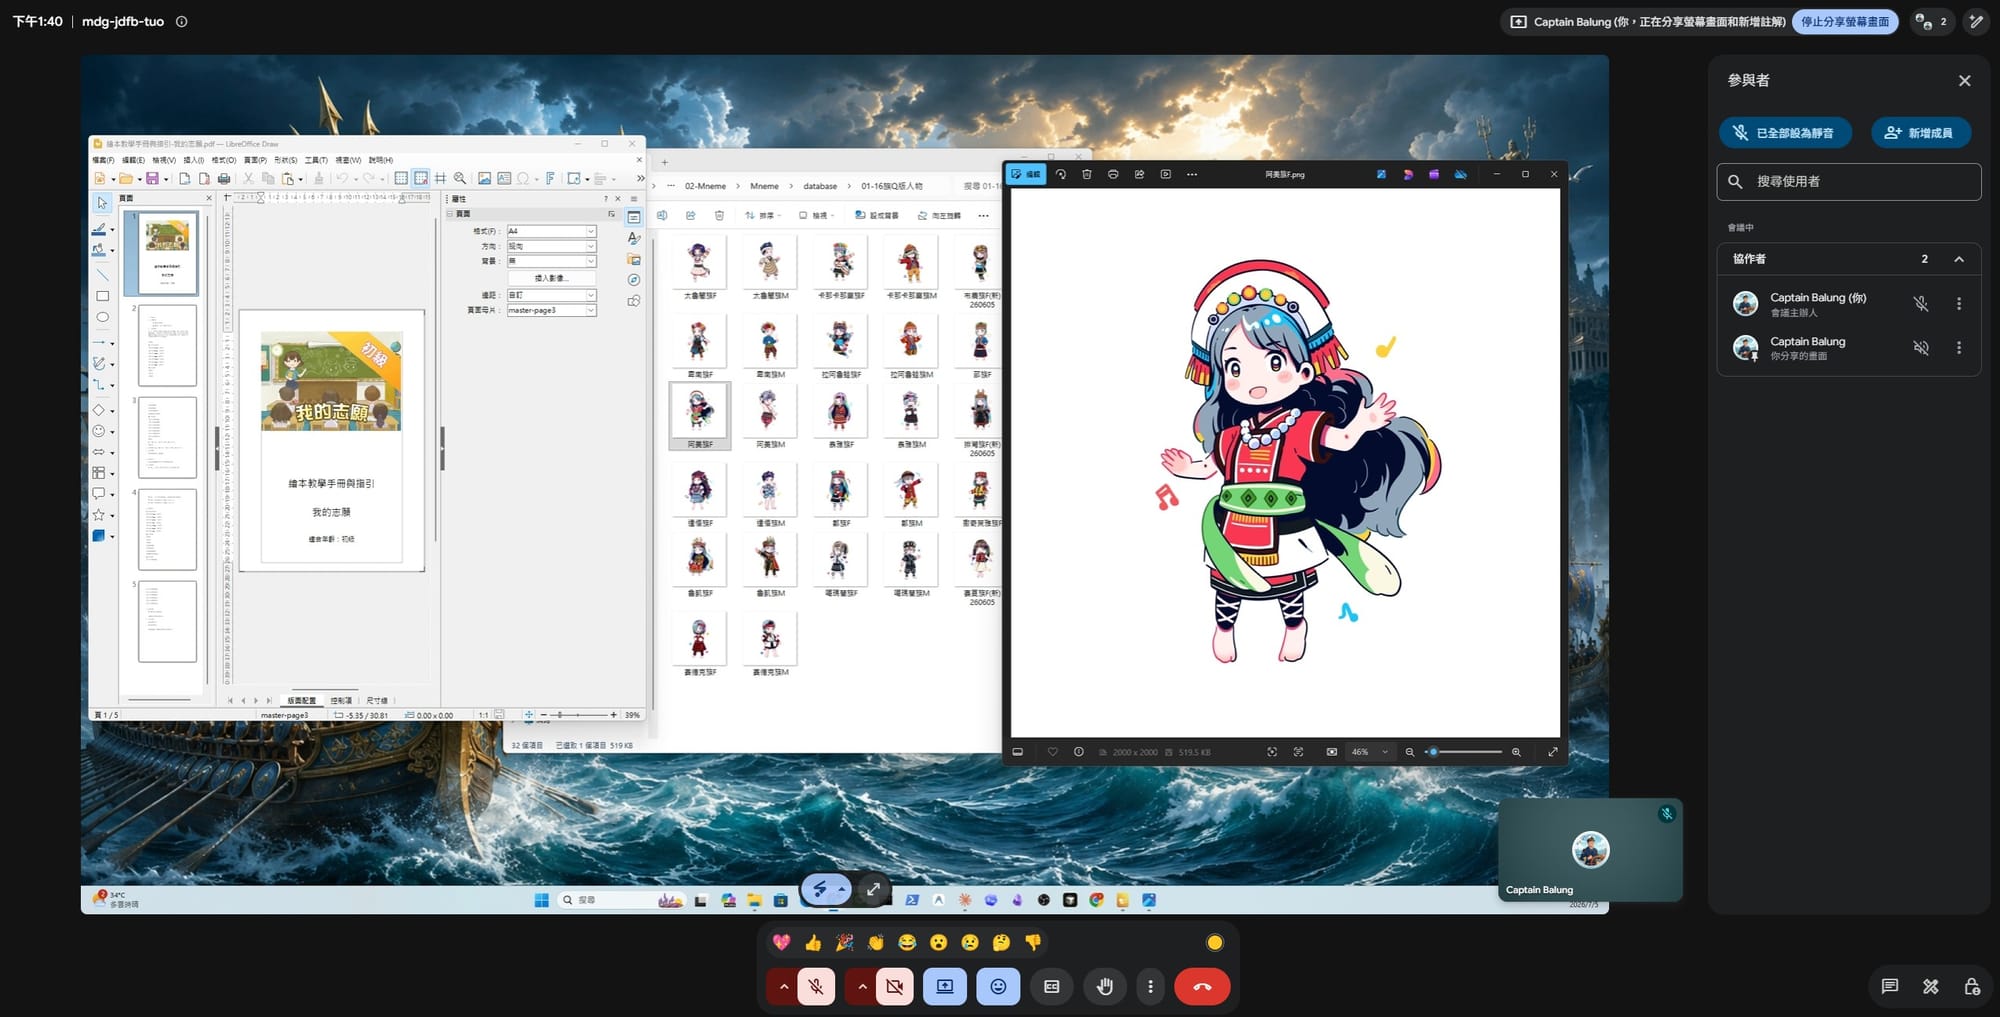The width and height of the screenshot is (2000, 1017).
Task: Open the Gallery deck in Draw's sidebar
Action: [x=634, y=259]
